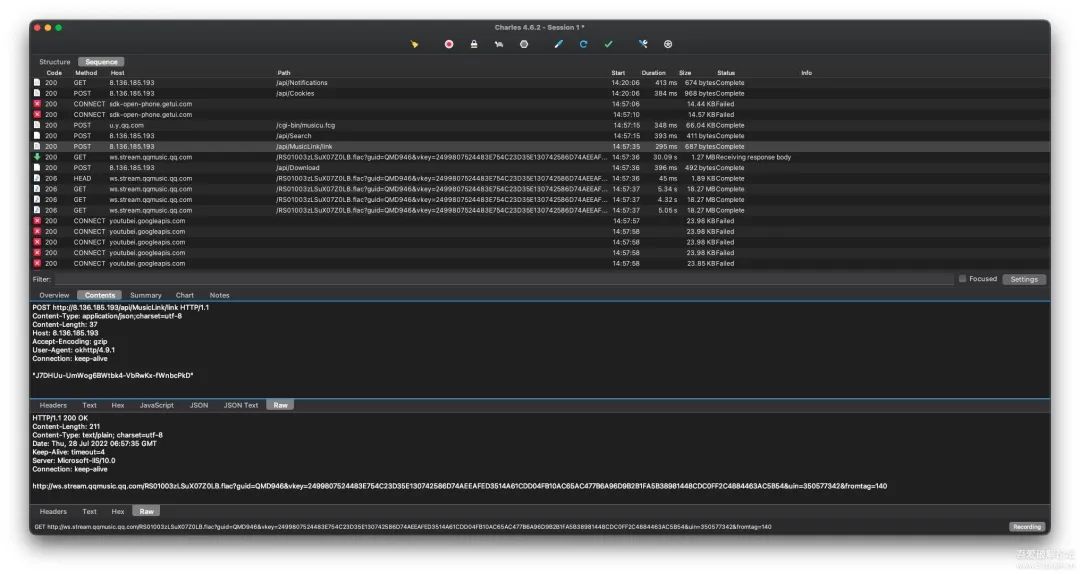
Task: Click the Repeat request circular arrow icon
Action: (583, 44)
